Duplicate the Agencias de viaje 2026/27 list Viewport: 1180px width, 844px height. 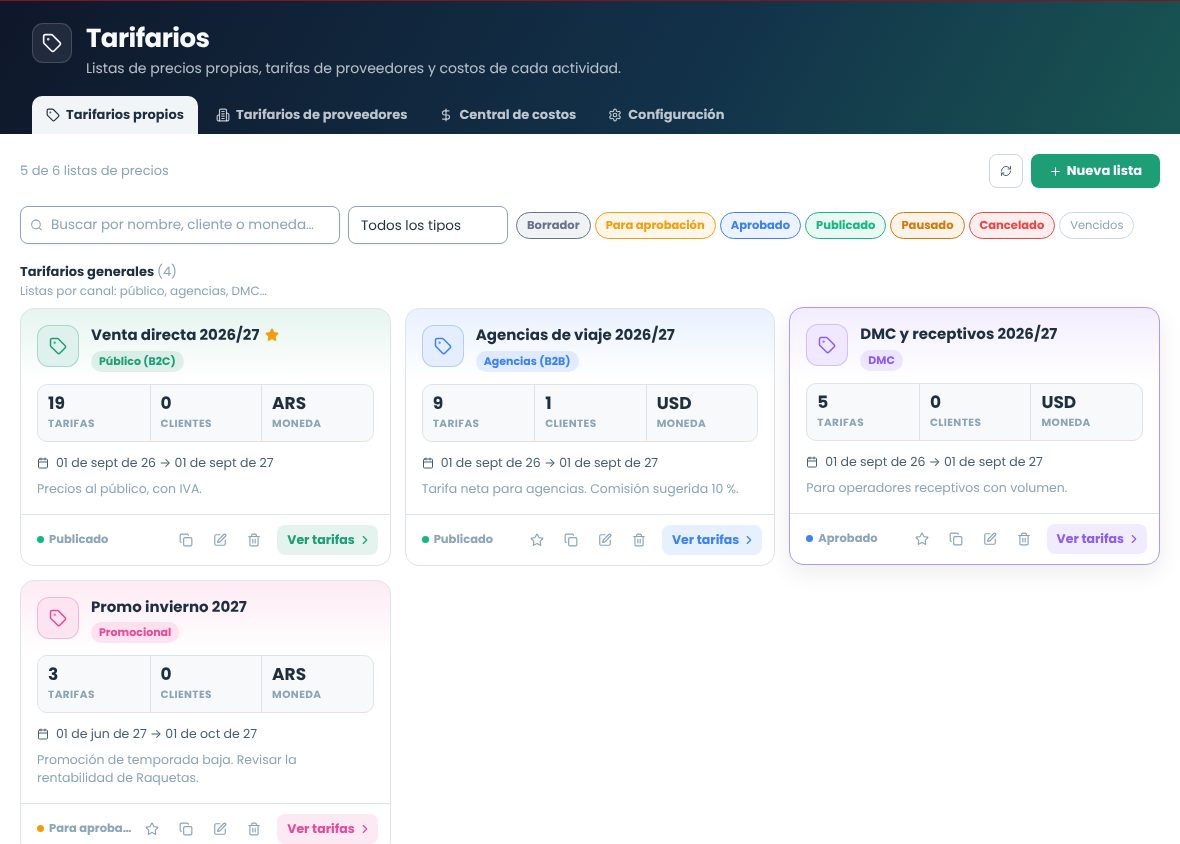(571, 539)
